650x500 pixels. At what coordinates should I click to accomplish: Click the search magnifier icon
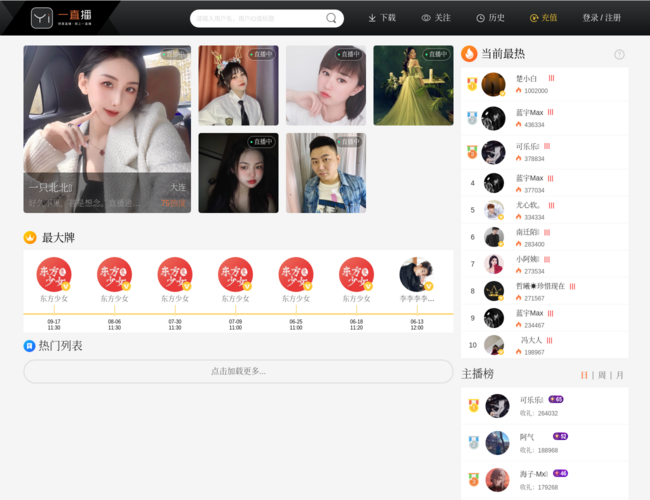(x=331, y=18)
